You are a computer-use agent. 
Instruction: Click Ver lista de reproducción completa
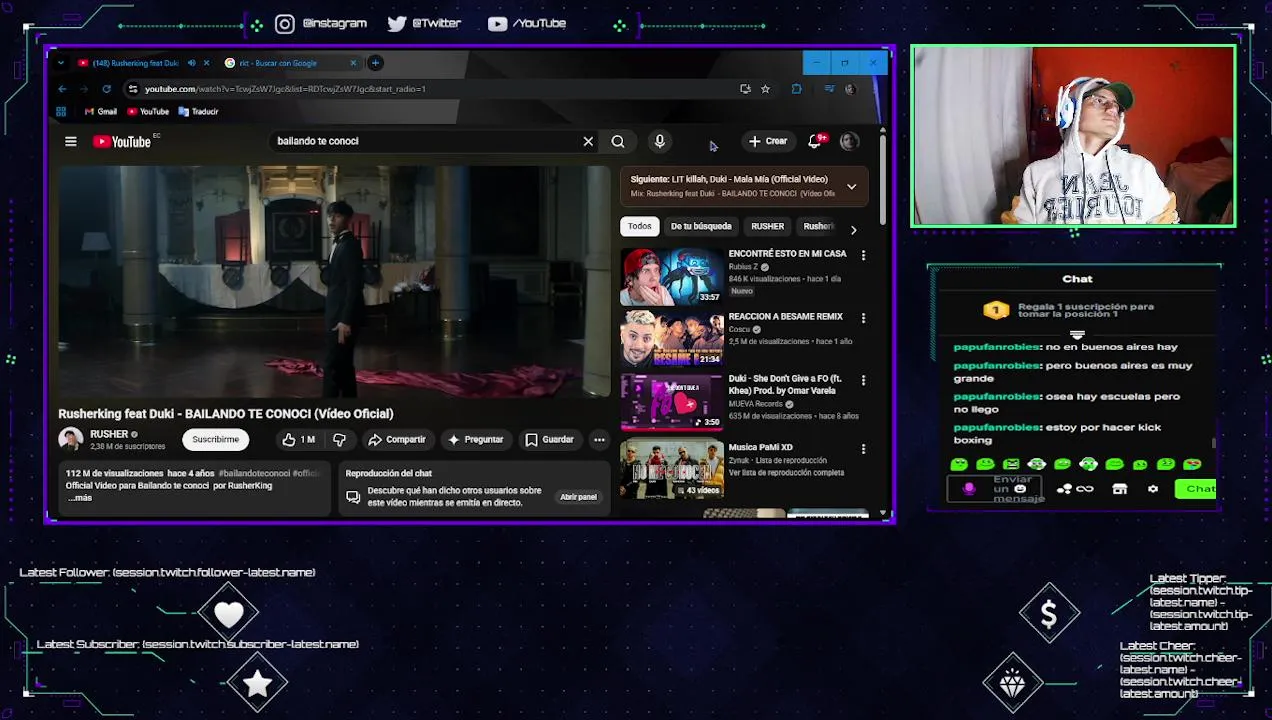click(x=786, y=473)
